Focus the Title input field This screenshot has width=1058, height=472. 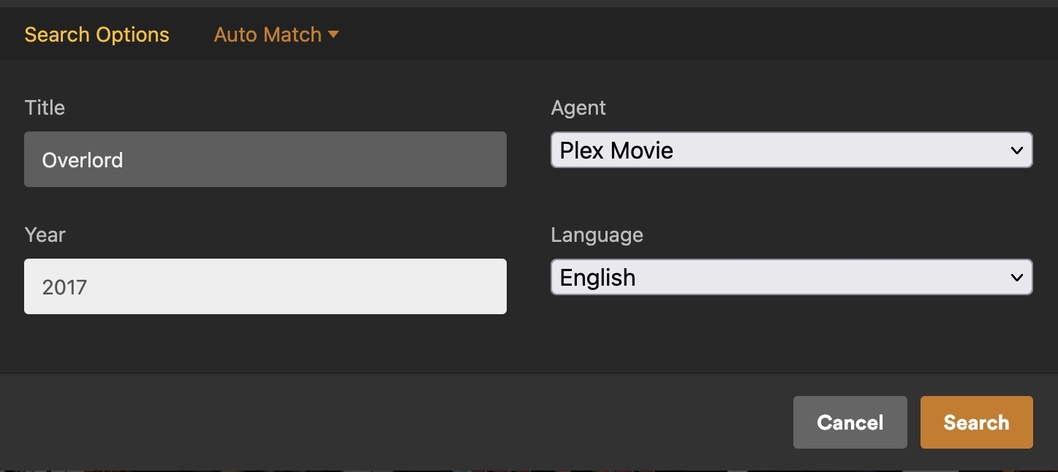(265, 160)
